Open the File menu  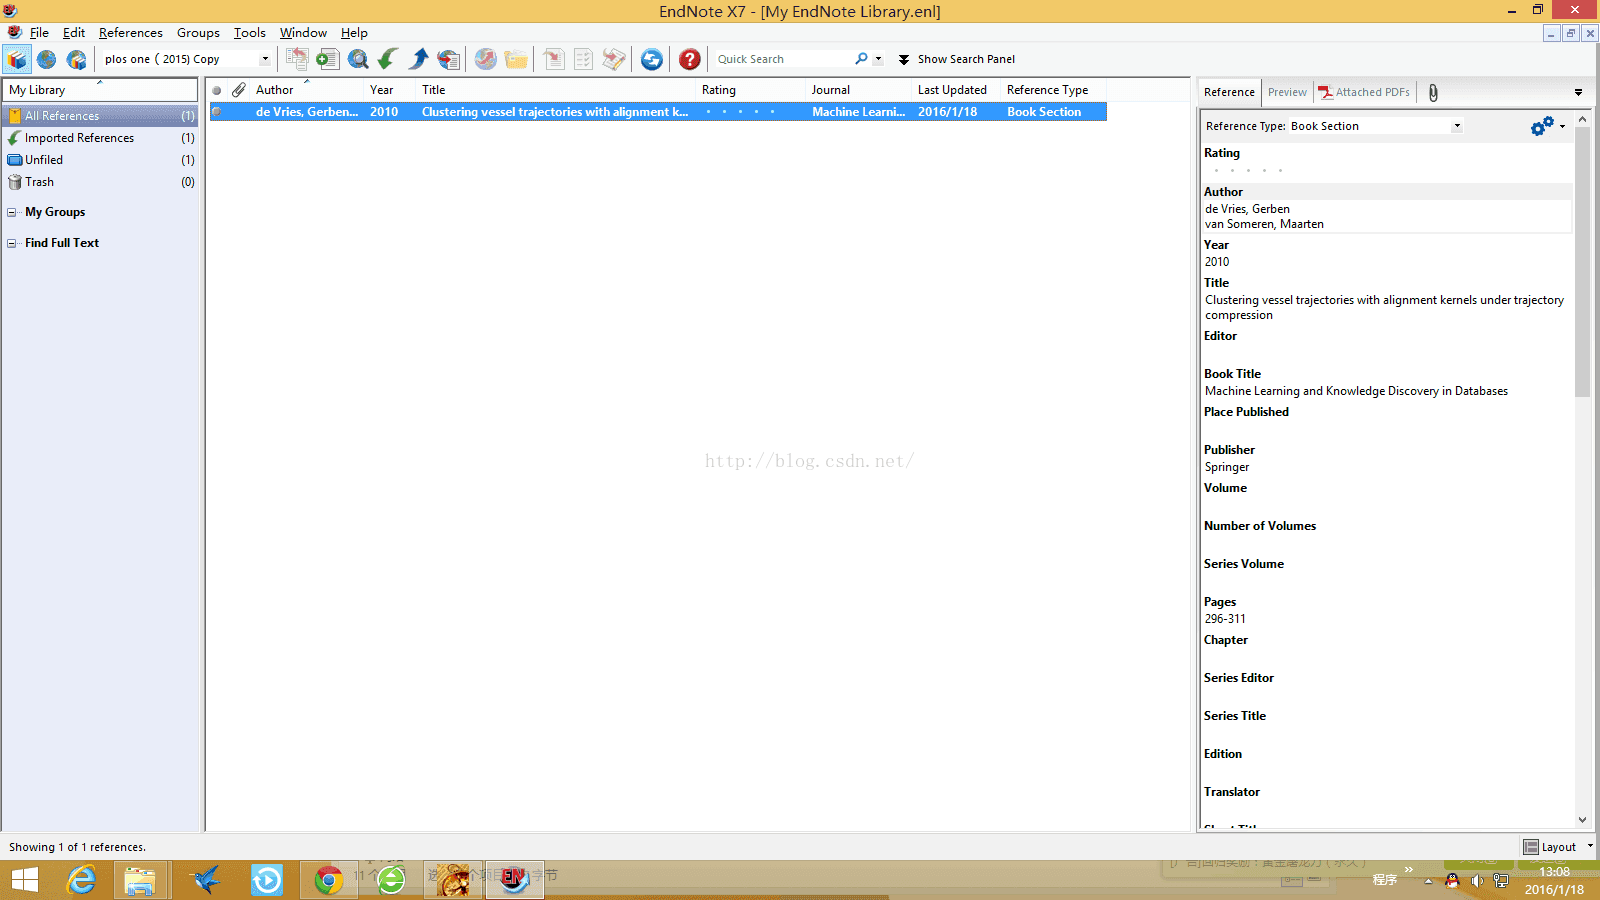[x=39, y=33]
